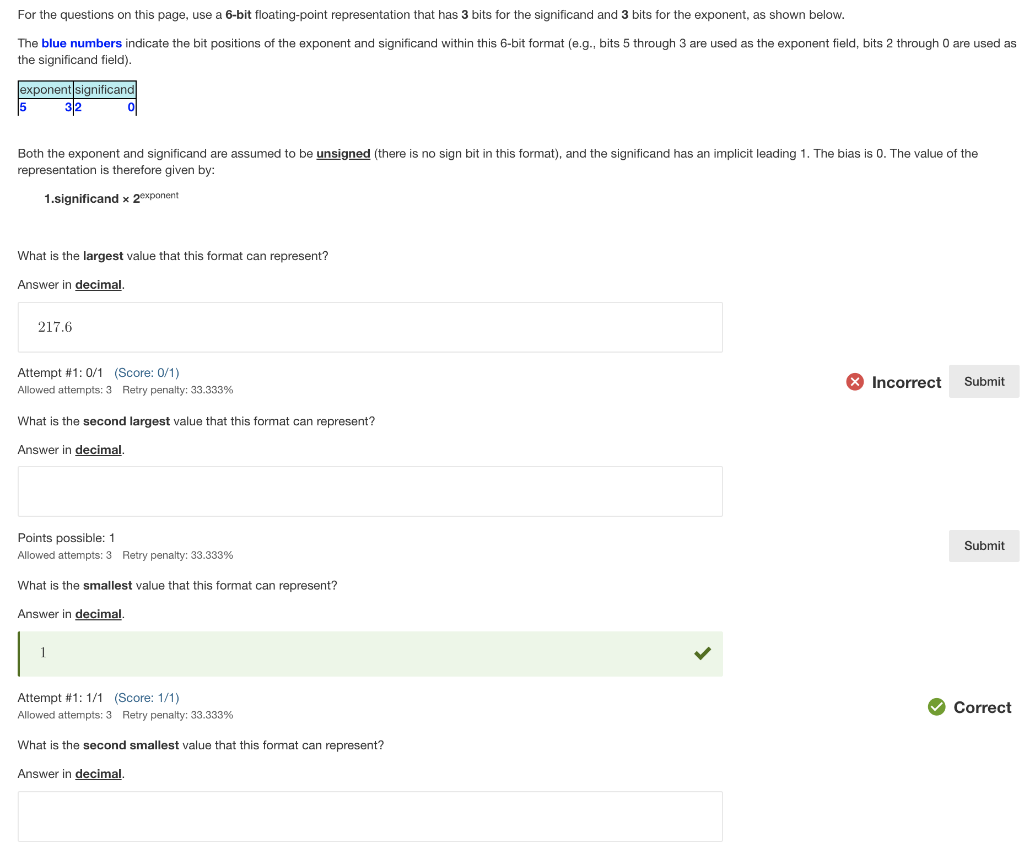Open the Score: 0/1 link
Image resolution: width=1024 pixels, height=854 pixels.
pos(146,372)
